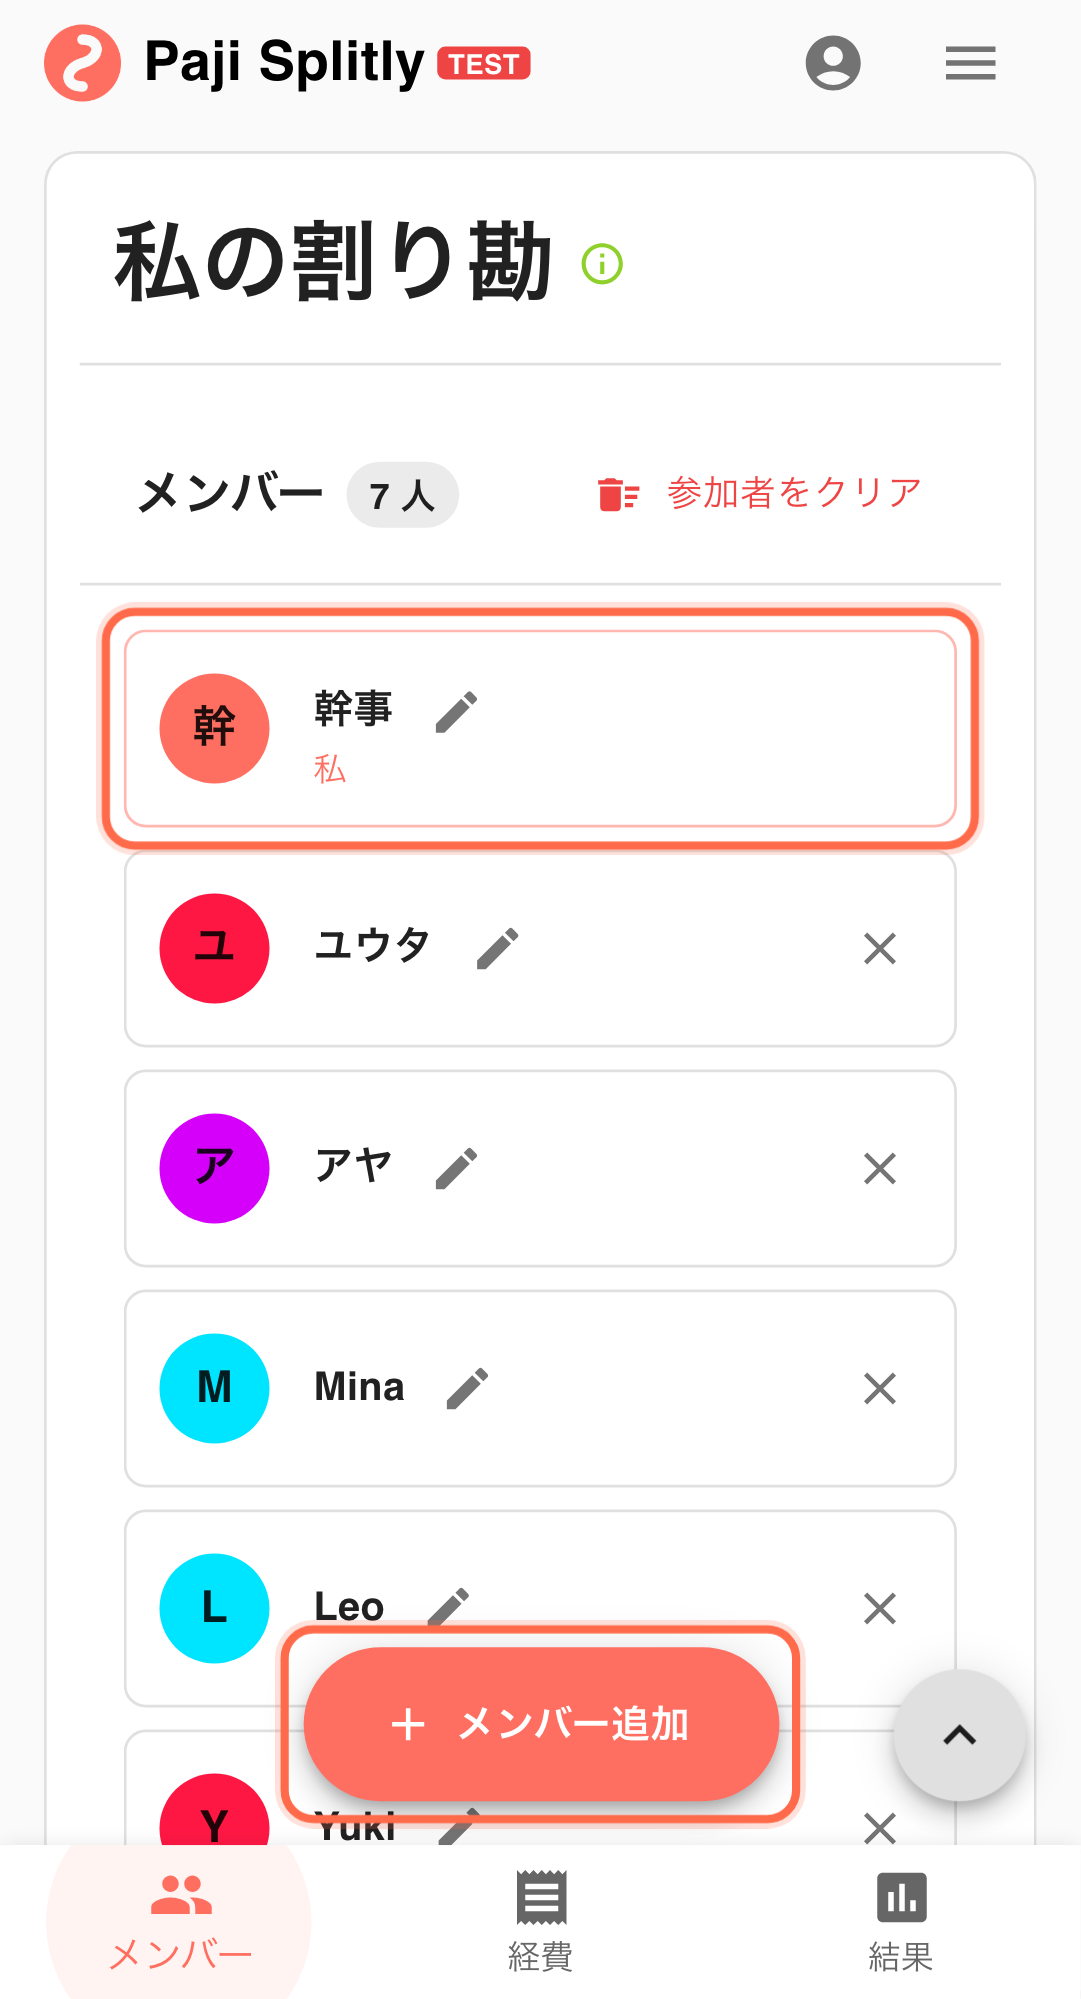This screenshot has height=1999, width=1081.
Task: Remove member ユウタ
Action: pyautogui.click(x=879, y=948)
